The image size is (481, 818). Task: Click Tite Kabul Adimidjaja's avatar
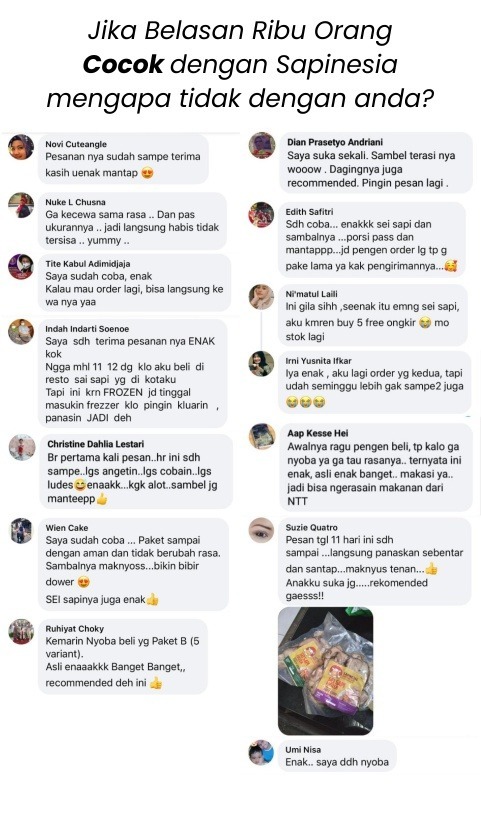(x=21, y=267)
